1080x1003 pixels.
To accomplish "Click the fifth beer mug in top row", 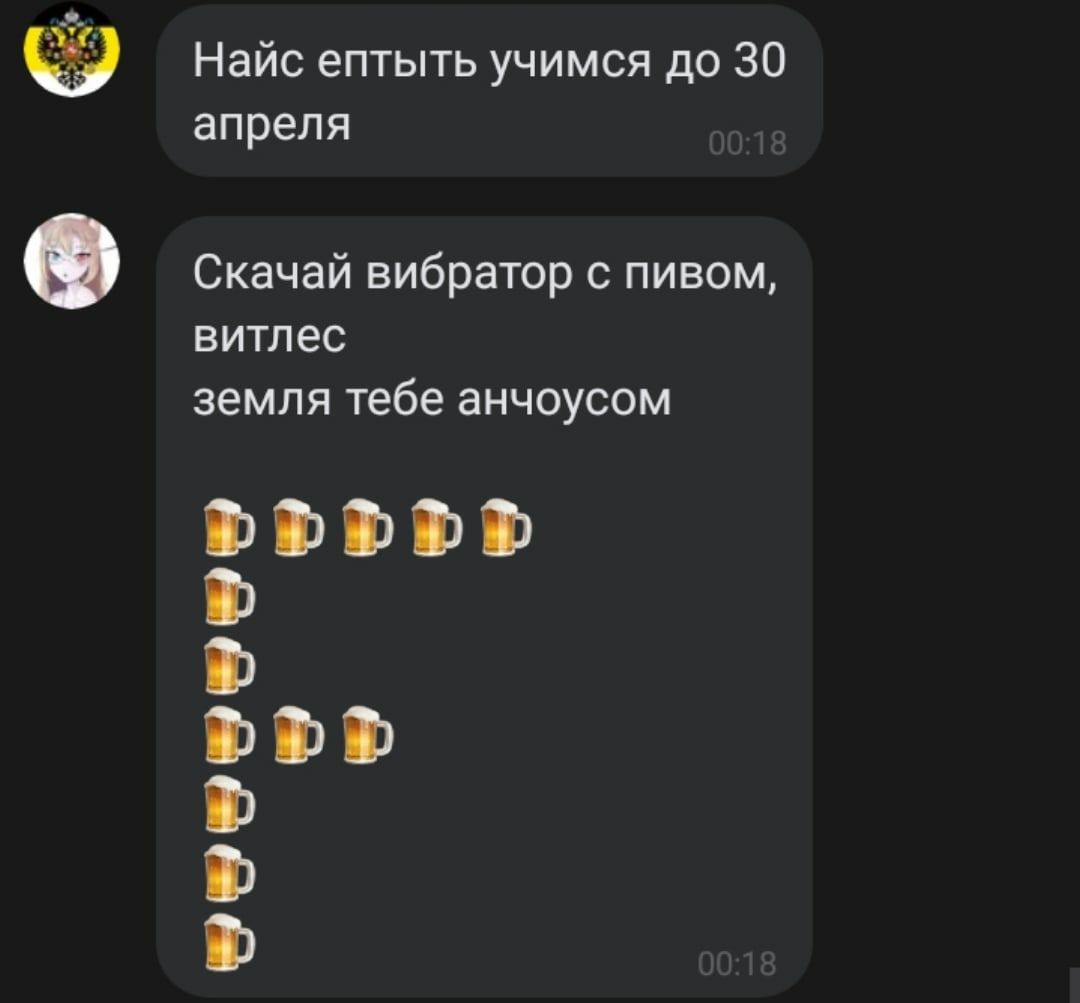I will [x=506, y=527].
